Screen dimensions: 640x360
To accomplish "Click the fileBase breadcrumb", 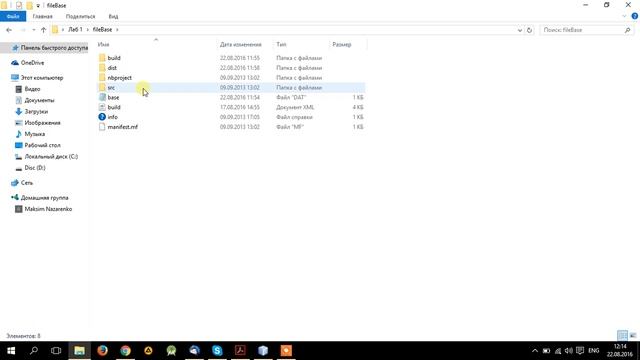I will pos(102,30).
